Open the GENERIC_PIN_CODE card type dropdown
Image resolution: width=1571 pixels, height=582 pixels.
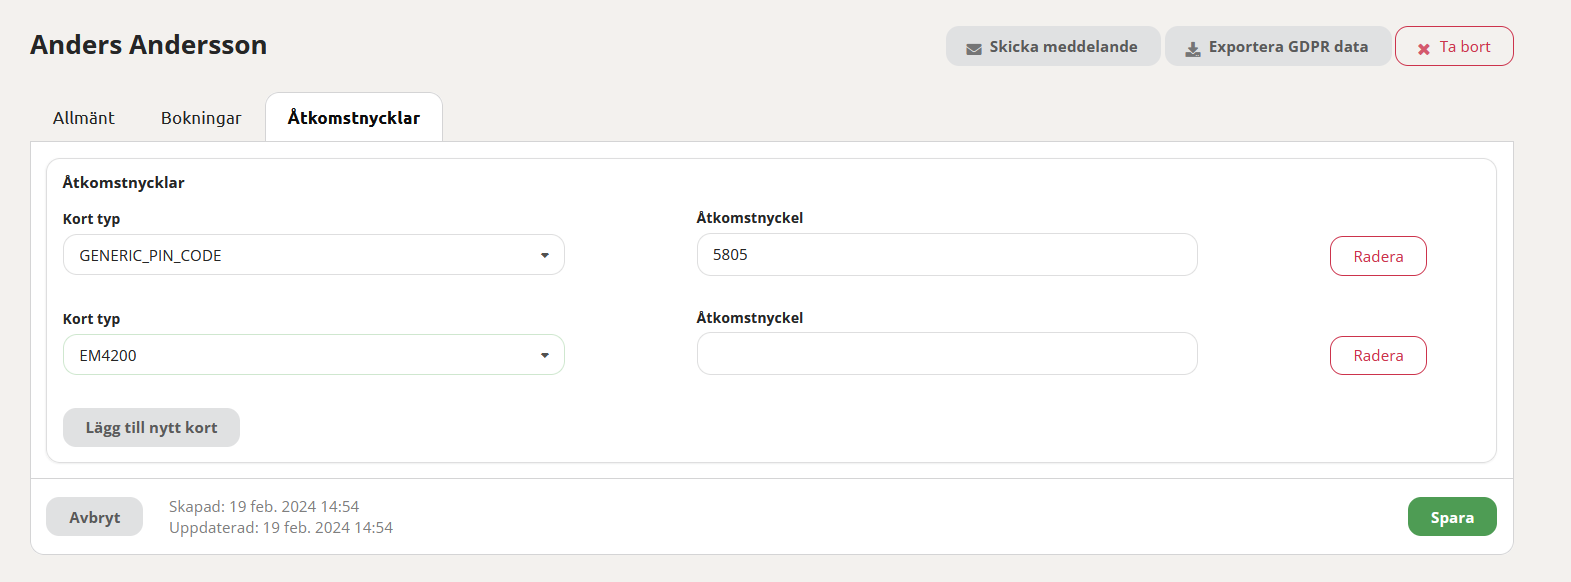point(314,255)
